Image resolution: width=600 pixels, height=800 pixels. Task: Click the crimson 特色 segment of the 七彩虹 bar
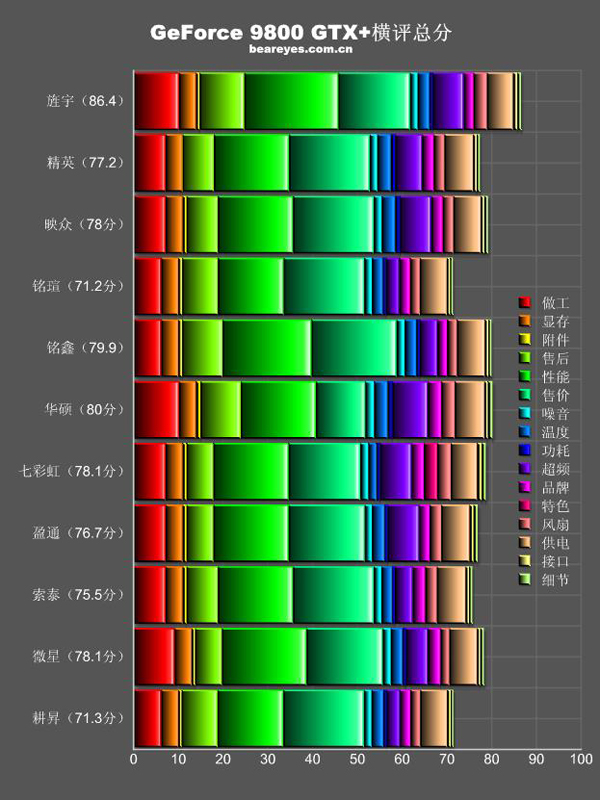pyautogui.click(x=431, y=471)
